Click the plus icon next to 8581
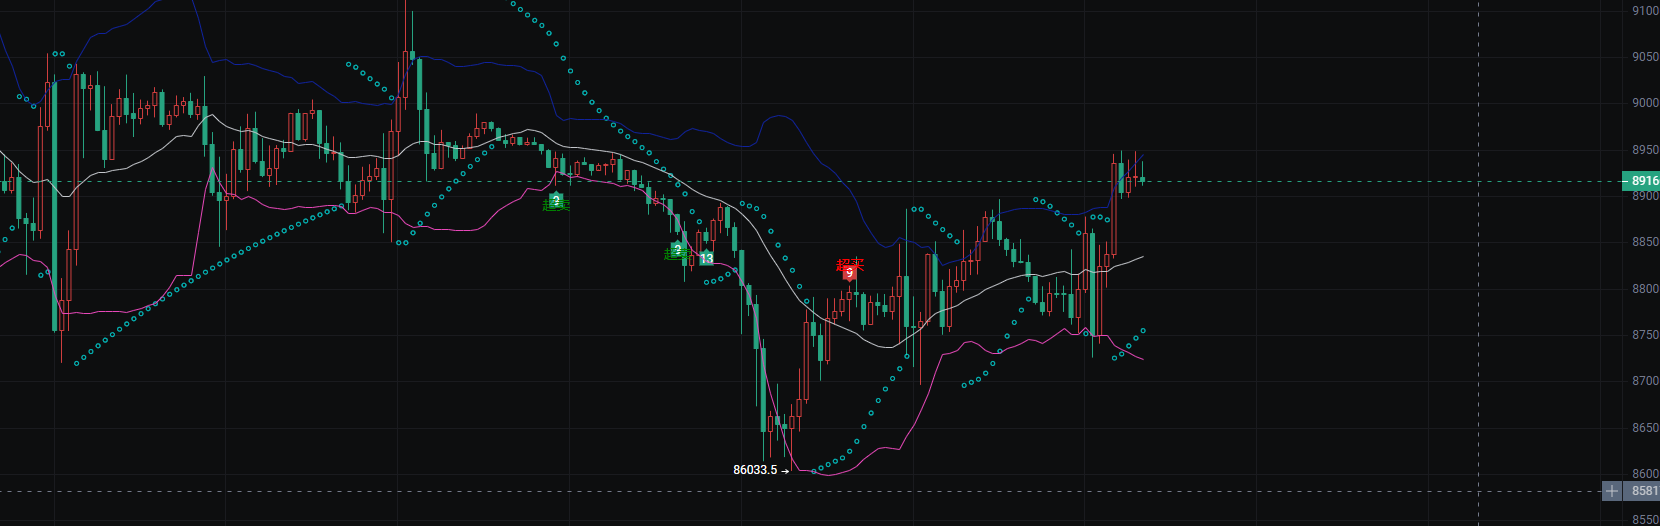The width and height of the screenshot is (1660, 526). (1611, 491)
